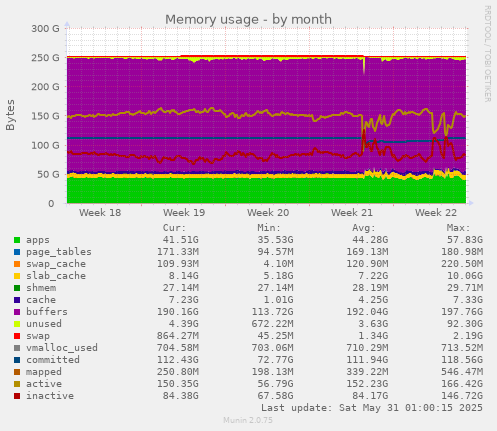Click the '250 G' y-axis label
Image resolution: width=497 pixels, height=431 pixels.
[x=45, y=58]
